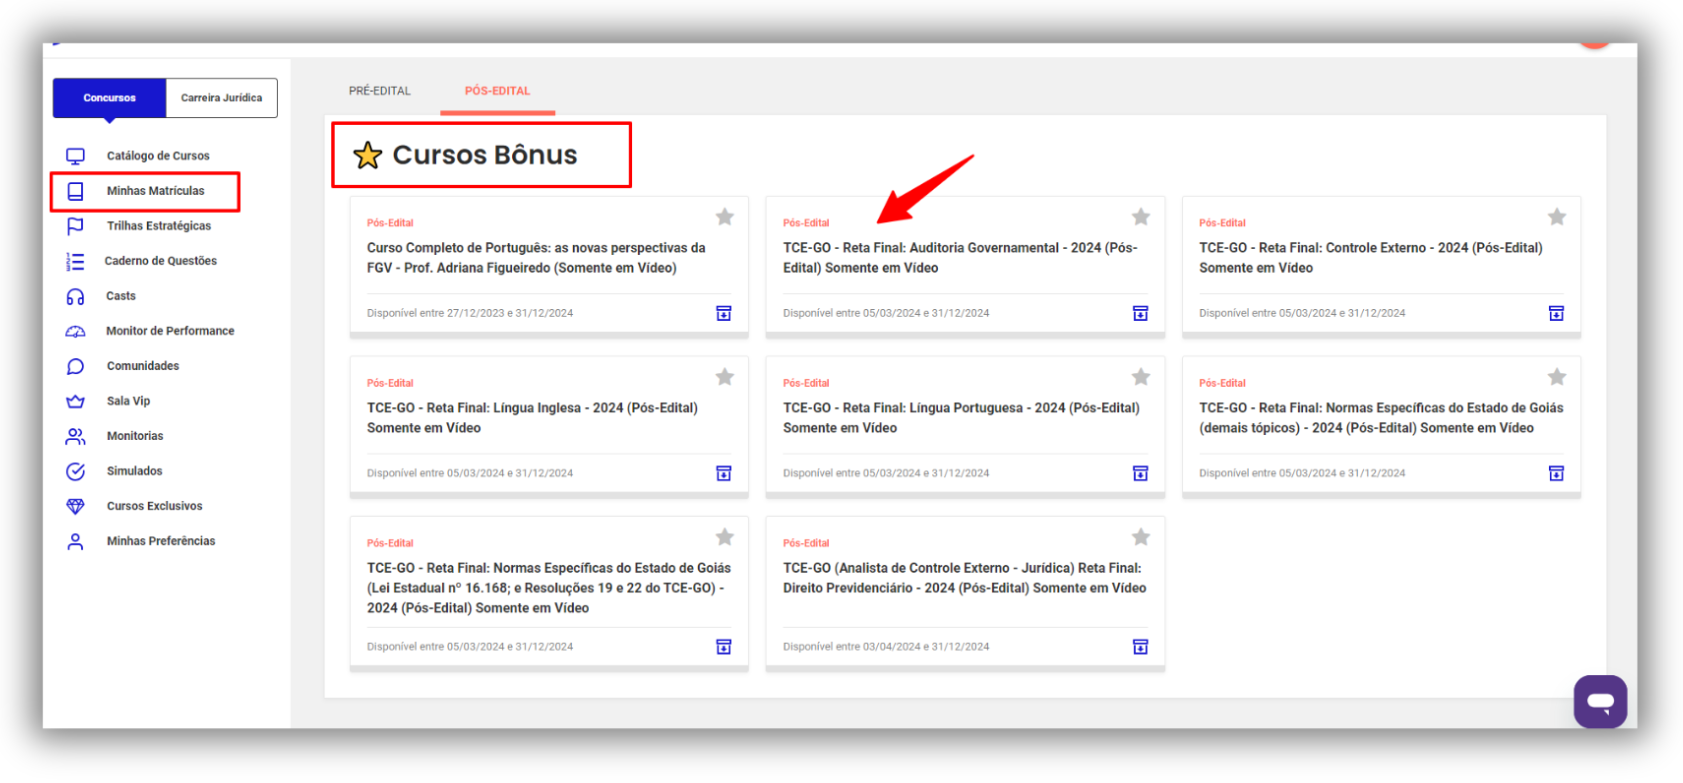
Task: Open Simulados in the sidebar
Action: (x=134, y=471)
